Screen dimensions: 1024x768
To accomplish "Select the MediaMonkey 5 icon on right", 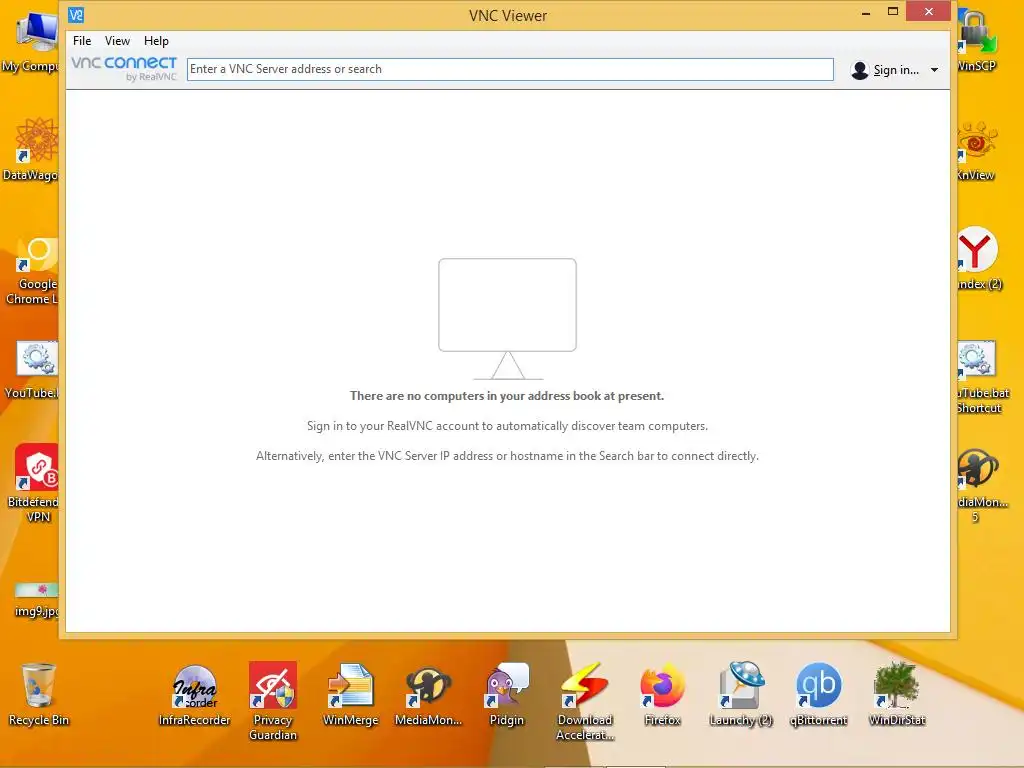I will coord(982,485).
